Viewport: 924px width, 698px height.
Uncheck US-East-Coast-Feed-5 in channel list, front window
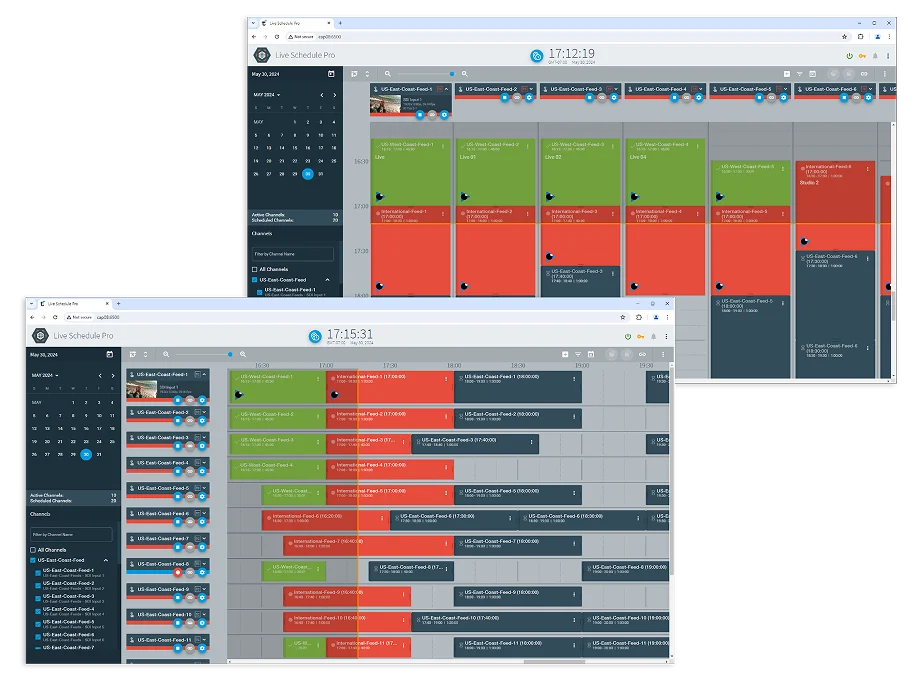point(38,624)
